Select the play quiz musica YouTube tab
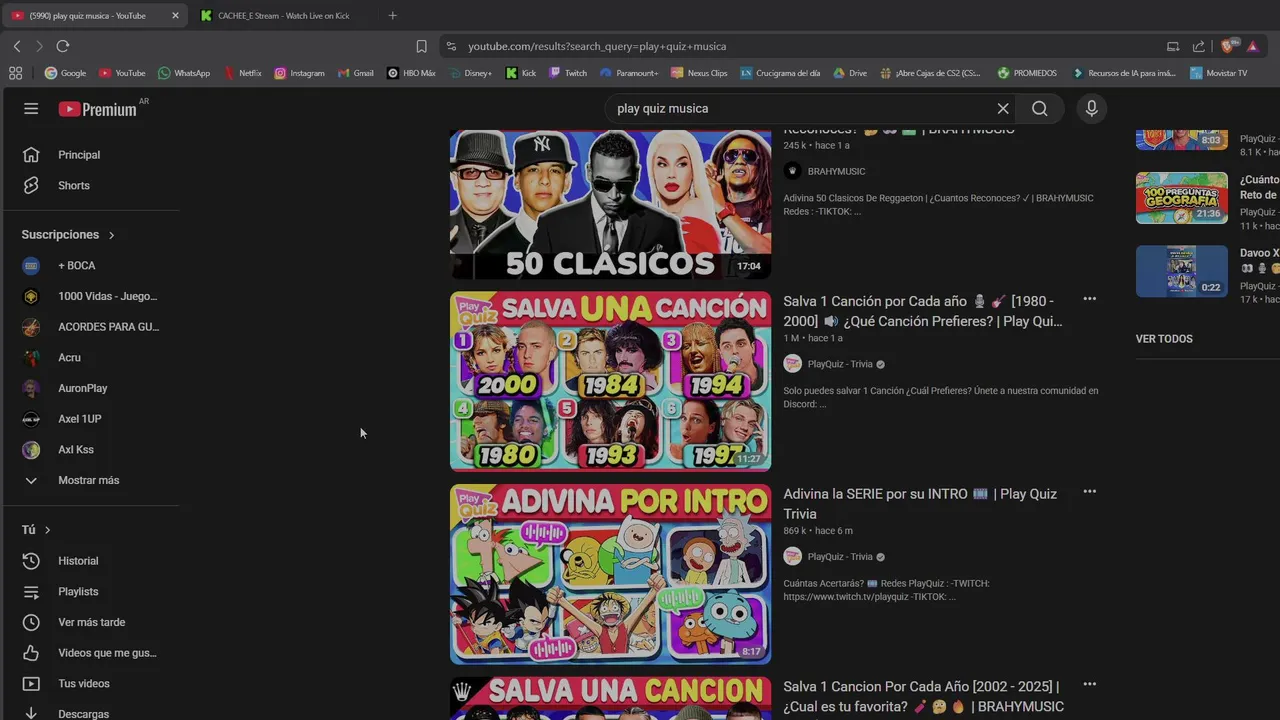1280x720 pixels. (x=87, y=16)
